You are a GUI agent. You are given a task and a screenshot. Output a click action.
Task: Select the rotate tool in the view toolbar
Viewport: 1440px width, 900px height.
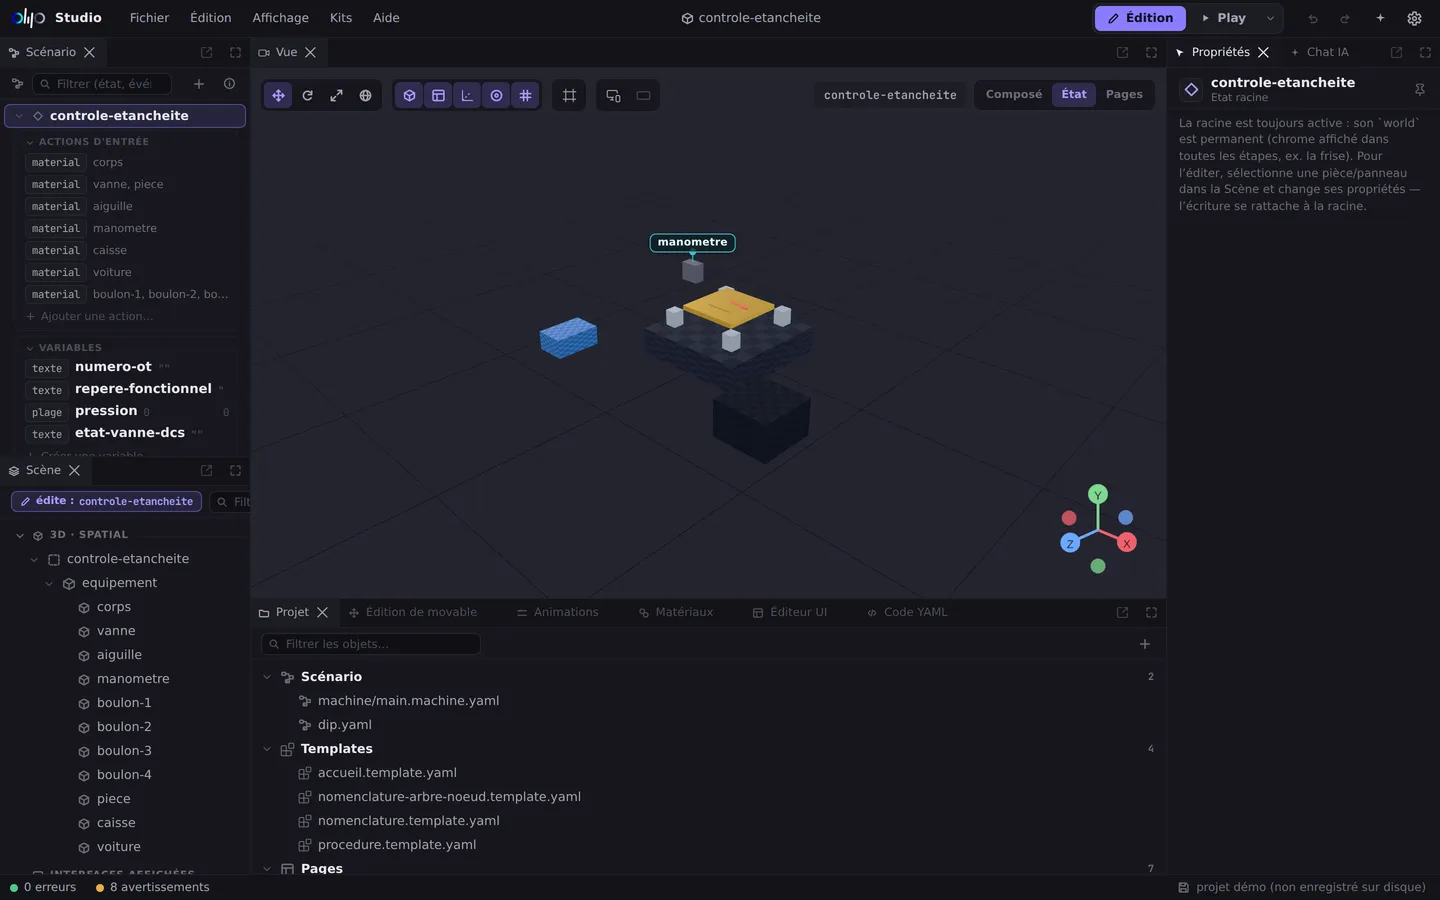click(x=307, y=95)
